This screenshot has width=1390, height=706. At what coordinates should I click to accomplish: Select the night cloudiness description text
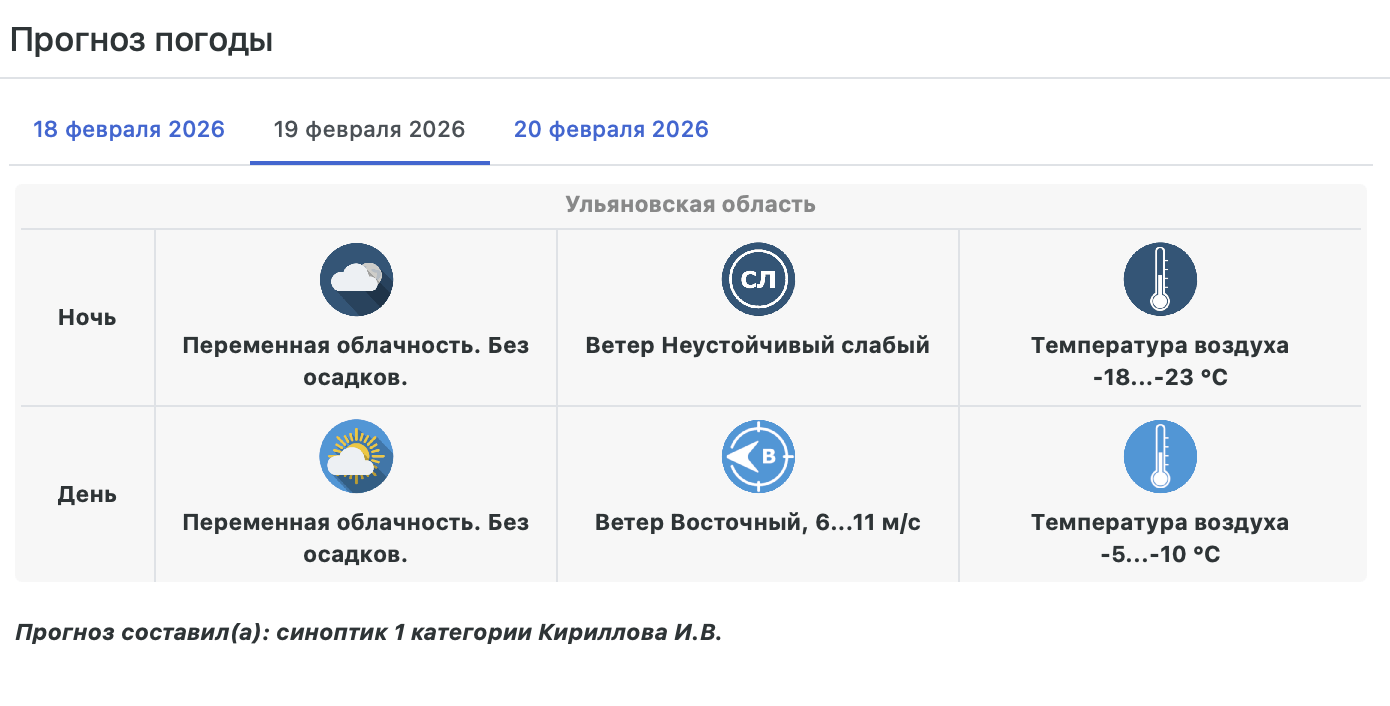click(356, 361)
